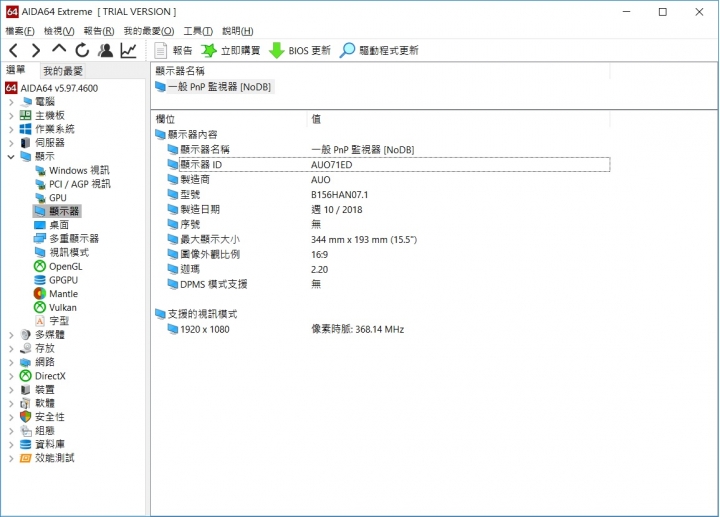The width and height of the screenshot is (720, 517).
Task: Select the monitor 一般 PnP 監視器 [NoDB] at top
Action: pos(214,87)
